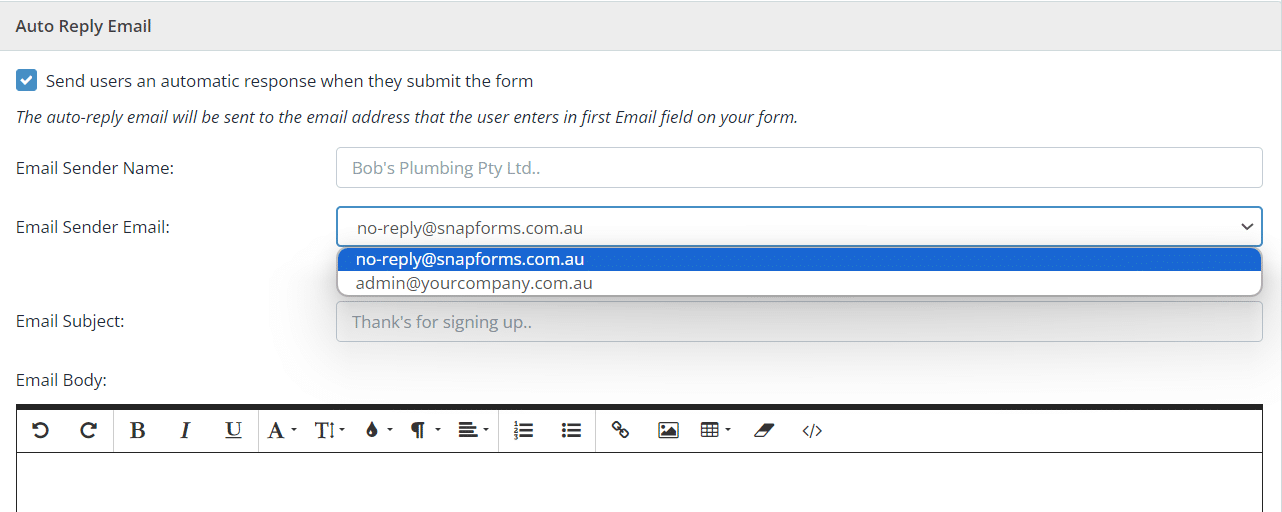Open the paragraph format dropdown
This screenshot has height=512, width=1282.
pyautogui.click(x=425, y=430)
